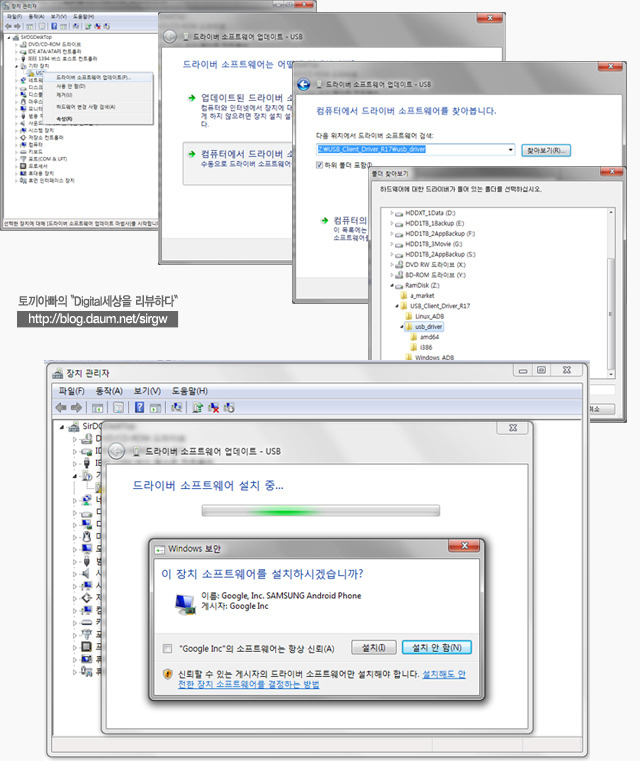
Task: Open the 보기(V) menu in lower Device Manager
Action: point(147,391)
